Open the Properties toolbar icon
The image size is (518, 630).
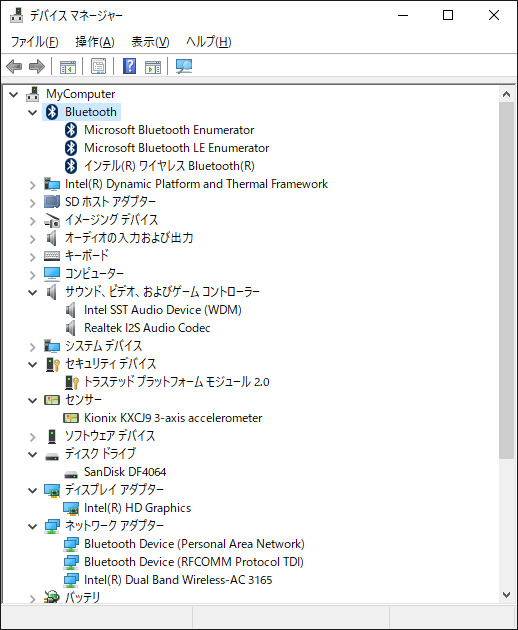[98, 66]
